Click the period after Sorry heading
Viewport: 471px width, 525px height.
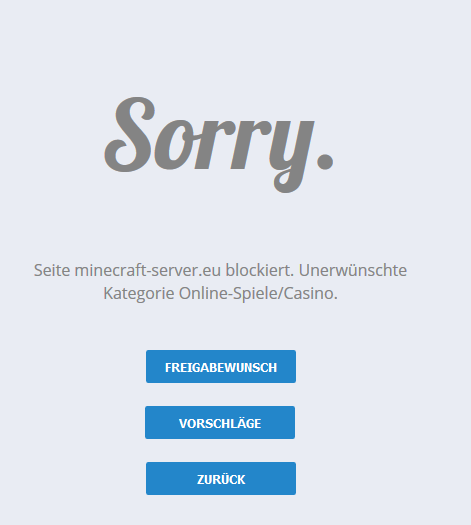(x=325, y=162)
